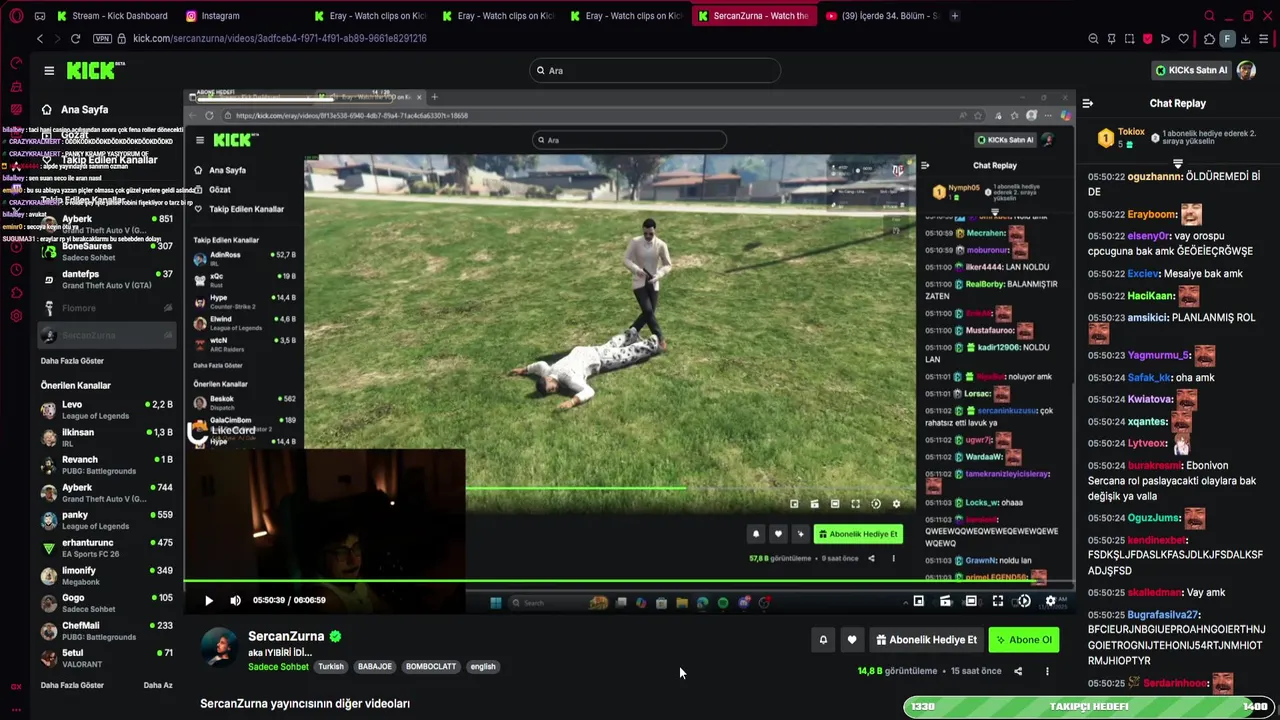Collapse the Chat Replay panel
The height and width of the screenshot is (720, 1280).
click(x=1088, y=103)
